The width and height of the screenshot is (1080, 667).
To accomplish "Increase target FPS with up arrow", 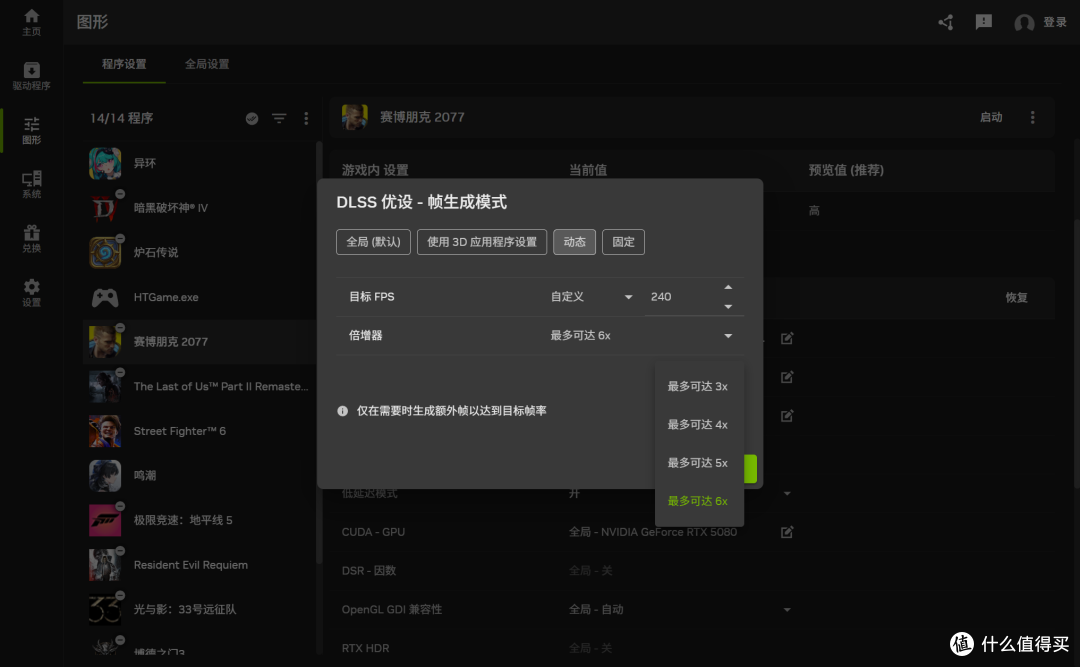I will pos(728,287).
